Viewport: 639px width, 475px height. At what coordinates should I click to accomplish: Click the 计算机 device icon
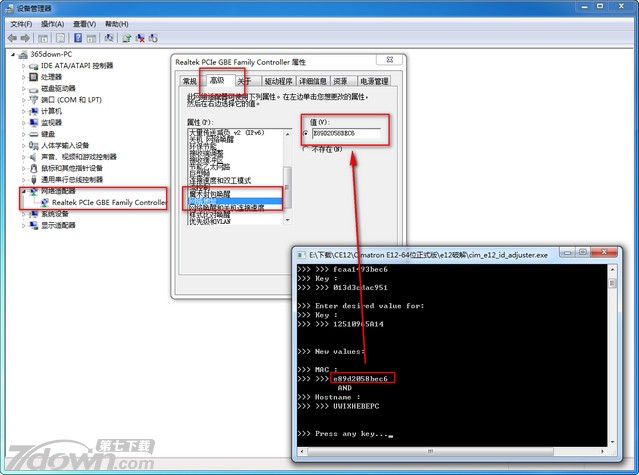pyautogui.click(x=33, y=111)
